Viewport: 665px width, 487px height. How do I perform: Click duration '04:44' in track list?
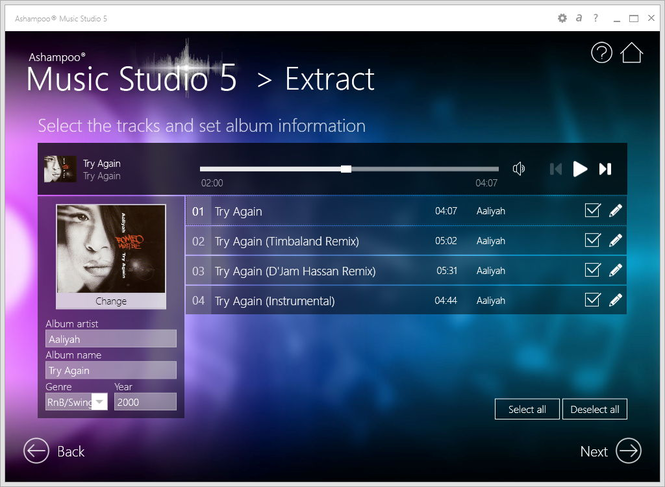[446, 300]
